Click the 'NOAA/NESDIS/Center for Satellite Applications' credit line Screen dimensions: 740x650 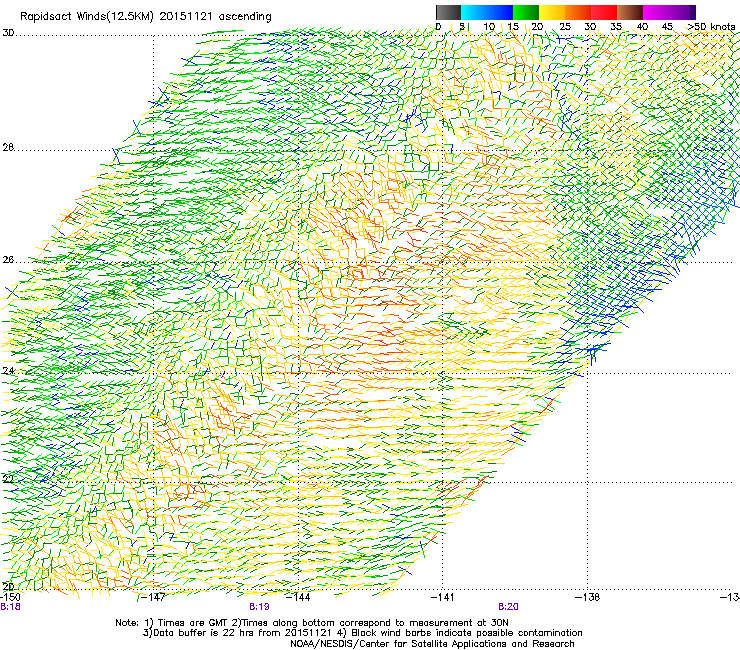432,644
